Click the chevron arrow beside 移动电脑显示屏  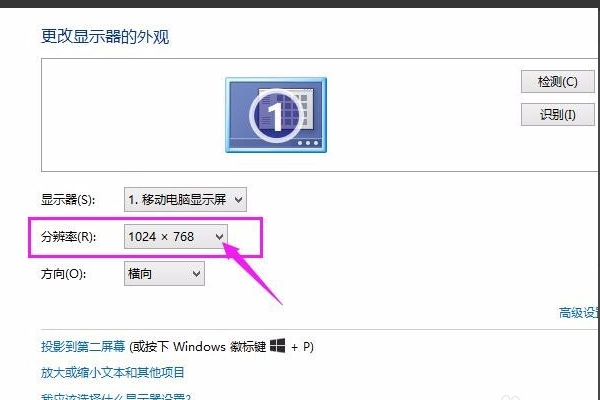(x=238, y=199)
